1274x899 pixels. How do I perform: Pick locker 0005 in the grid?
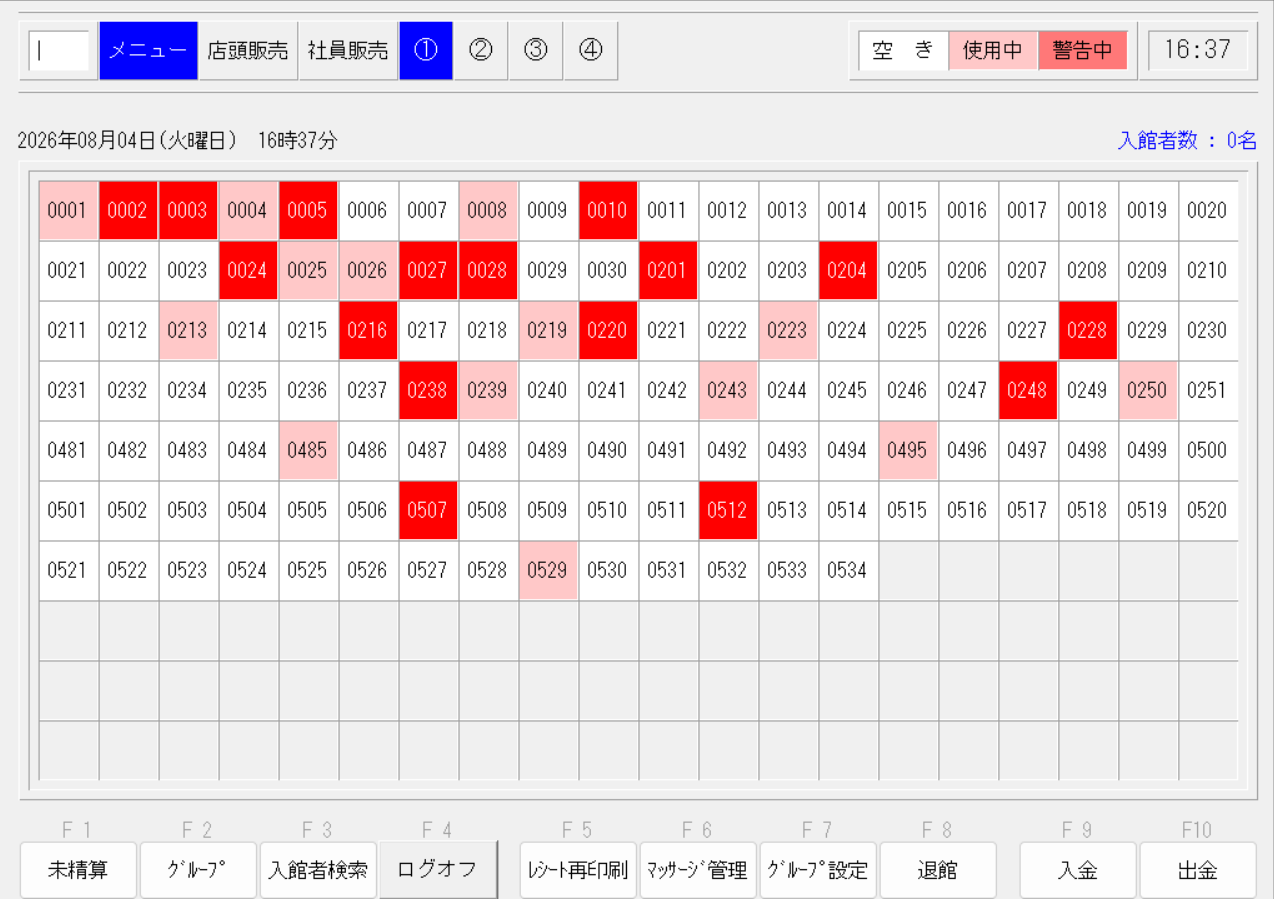coord(308,211)
